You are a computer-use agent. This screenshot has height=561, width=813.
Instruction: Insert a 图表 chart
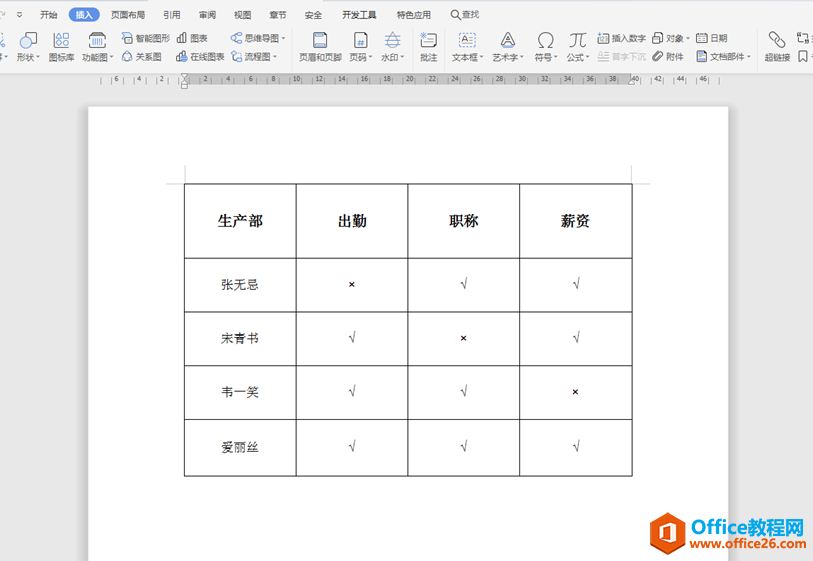tap(192, 38)
